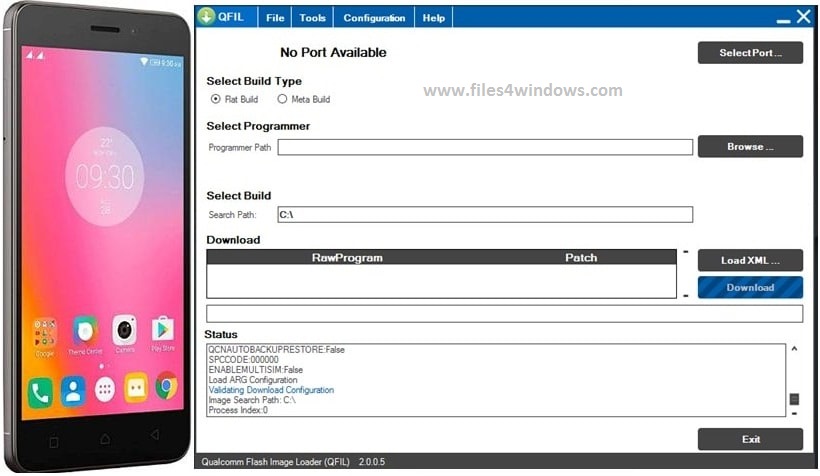Image resolution: width=820 pixels, height=476 pixels.
Task: Open the Configuration menu
Action: pos(374,18)
